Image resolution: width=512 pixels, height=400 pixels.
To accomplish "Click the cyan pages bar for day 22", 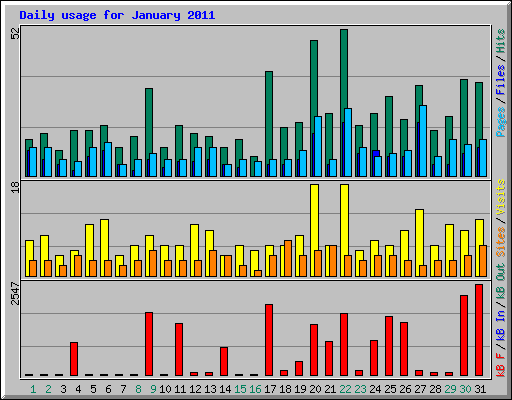I will pyautogui.click(x=348, y=142).
